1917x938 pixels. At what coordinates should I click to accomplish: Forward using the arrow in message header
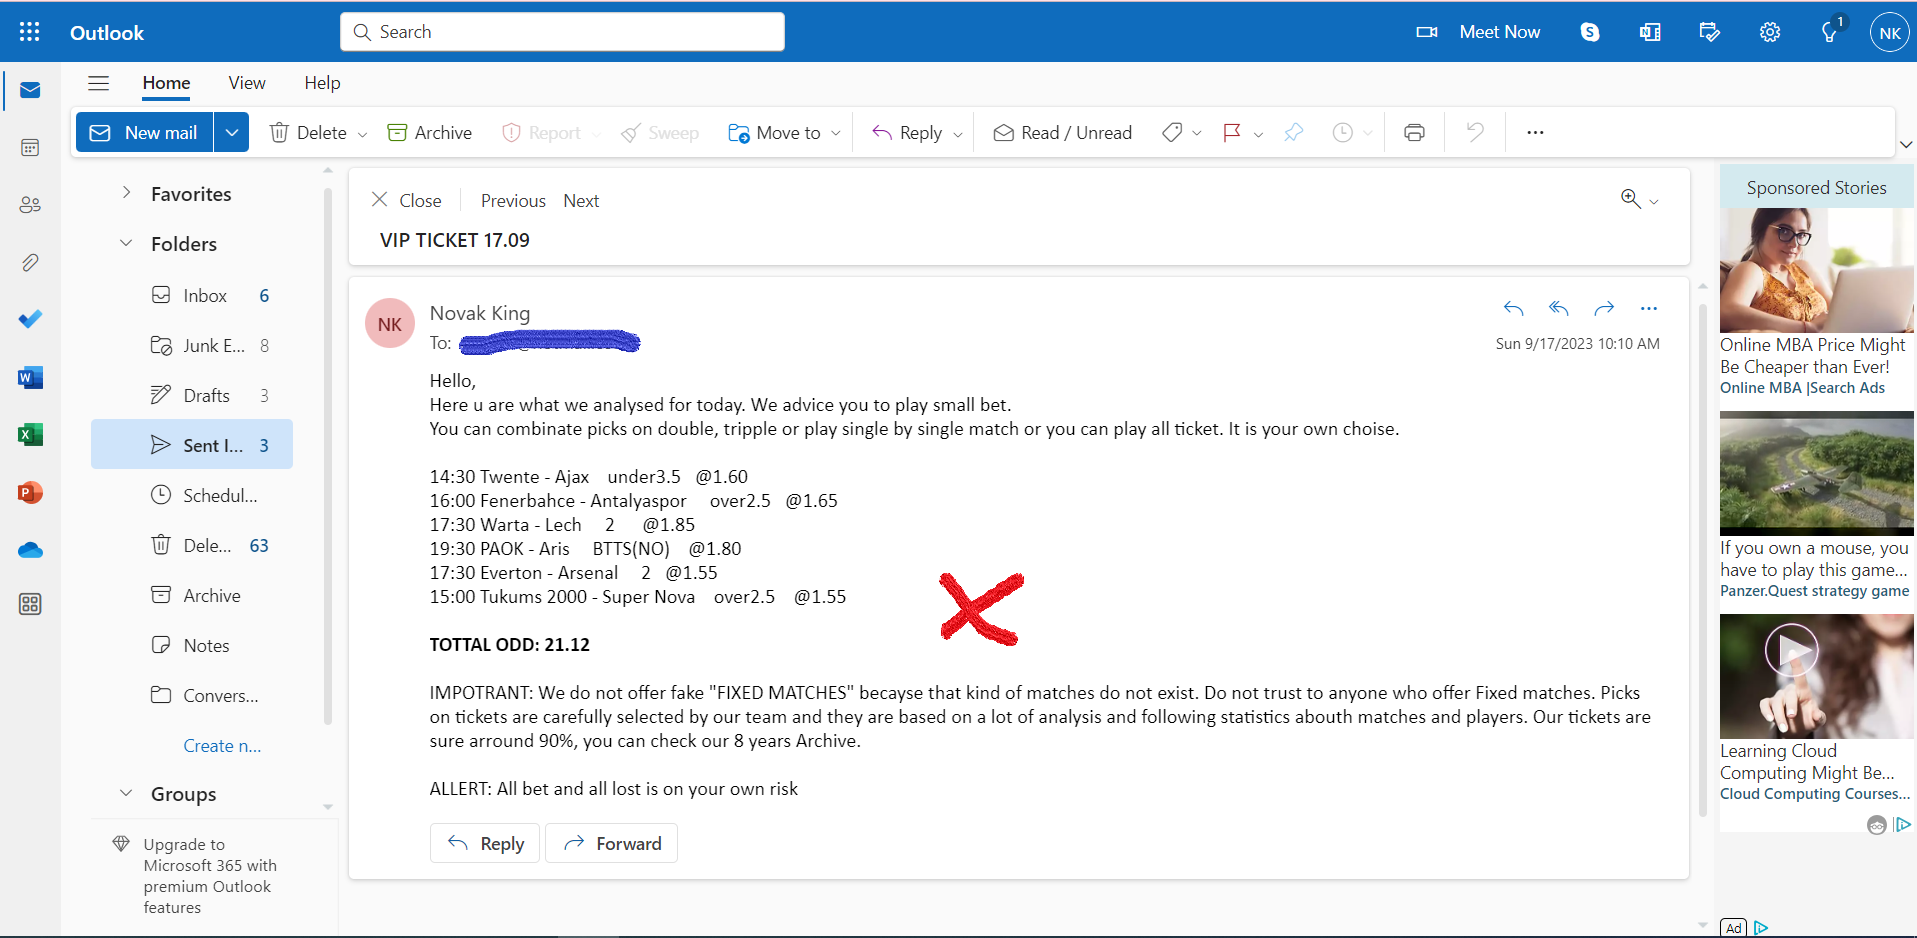click(1604, 308)
